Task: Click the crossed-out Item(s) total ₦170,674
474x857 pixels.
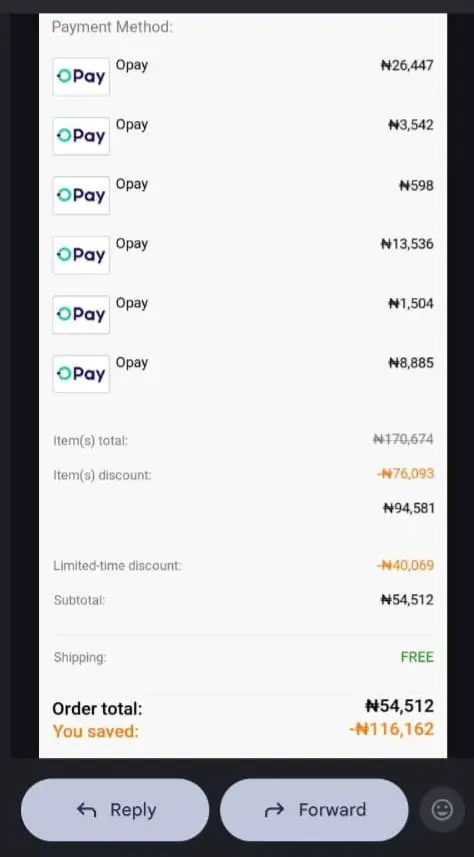Action: click(403, 439)
